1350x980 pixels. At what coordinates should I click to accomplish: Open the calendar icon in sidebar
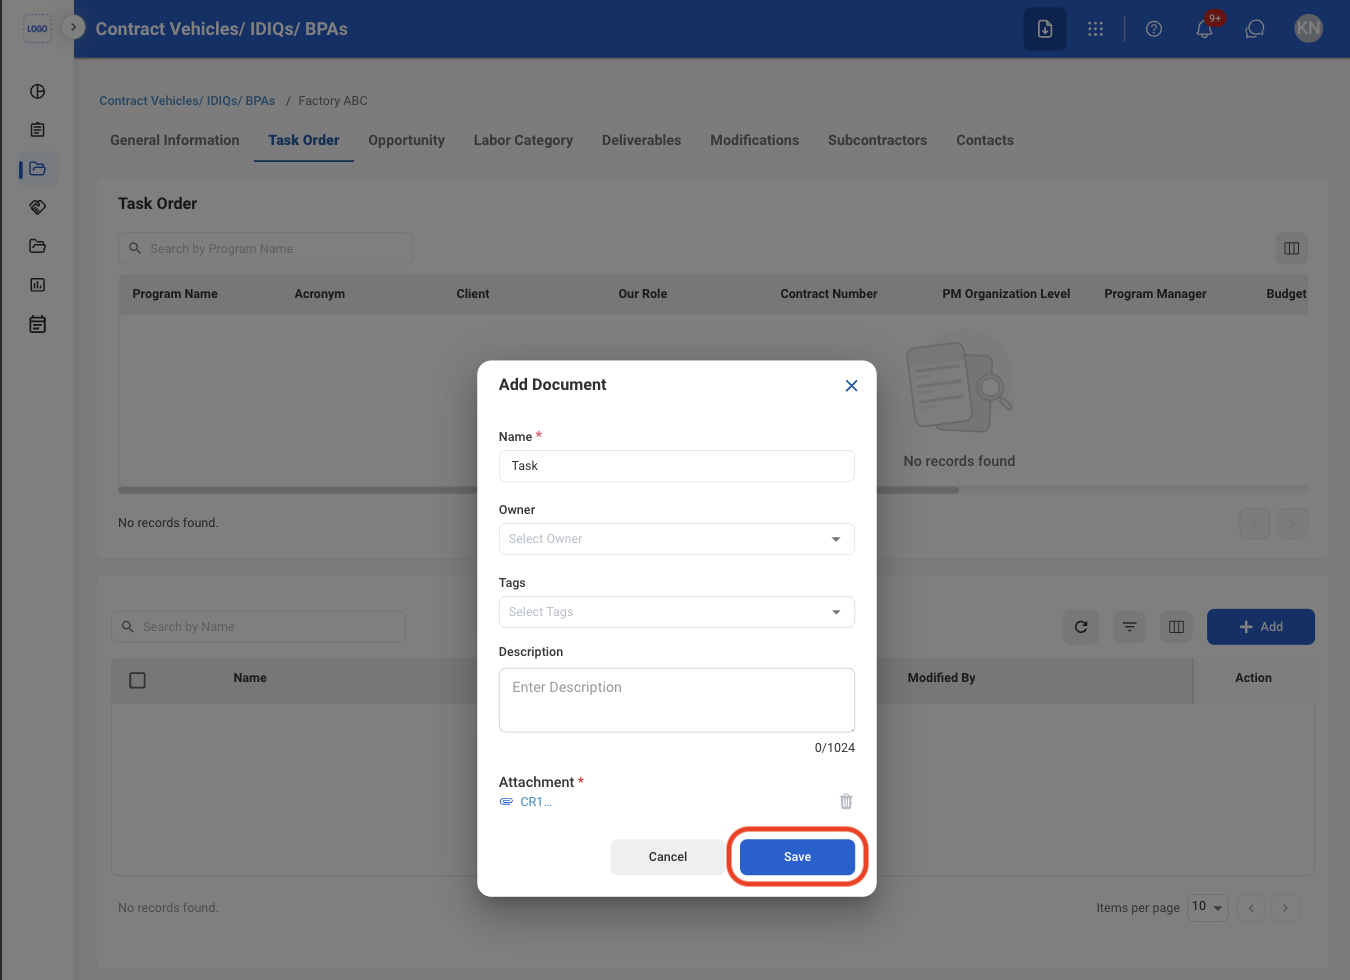[38, 324]
